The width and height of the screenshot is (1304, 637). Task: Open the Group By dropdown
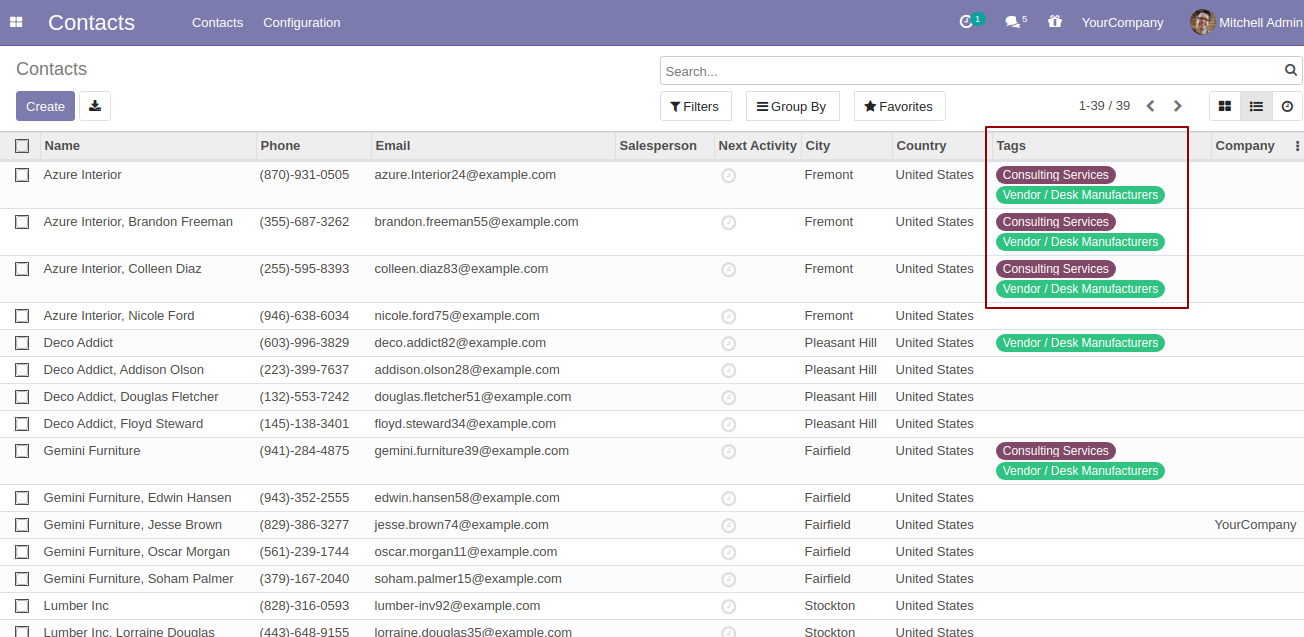click(792, 106)
